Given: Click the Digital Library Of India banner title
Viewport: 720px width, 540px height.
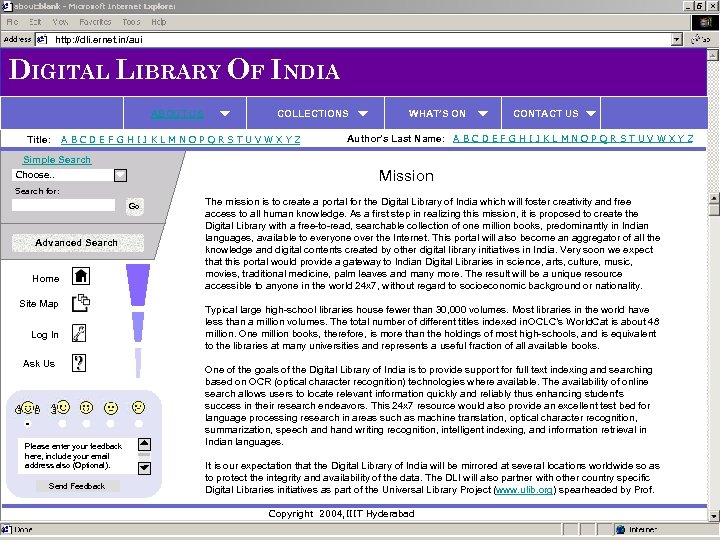Looking at the screenshot, I should (174, 70).
